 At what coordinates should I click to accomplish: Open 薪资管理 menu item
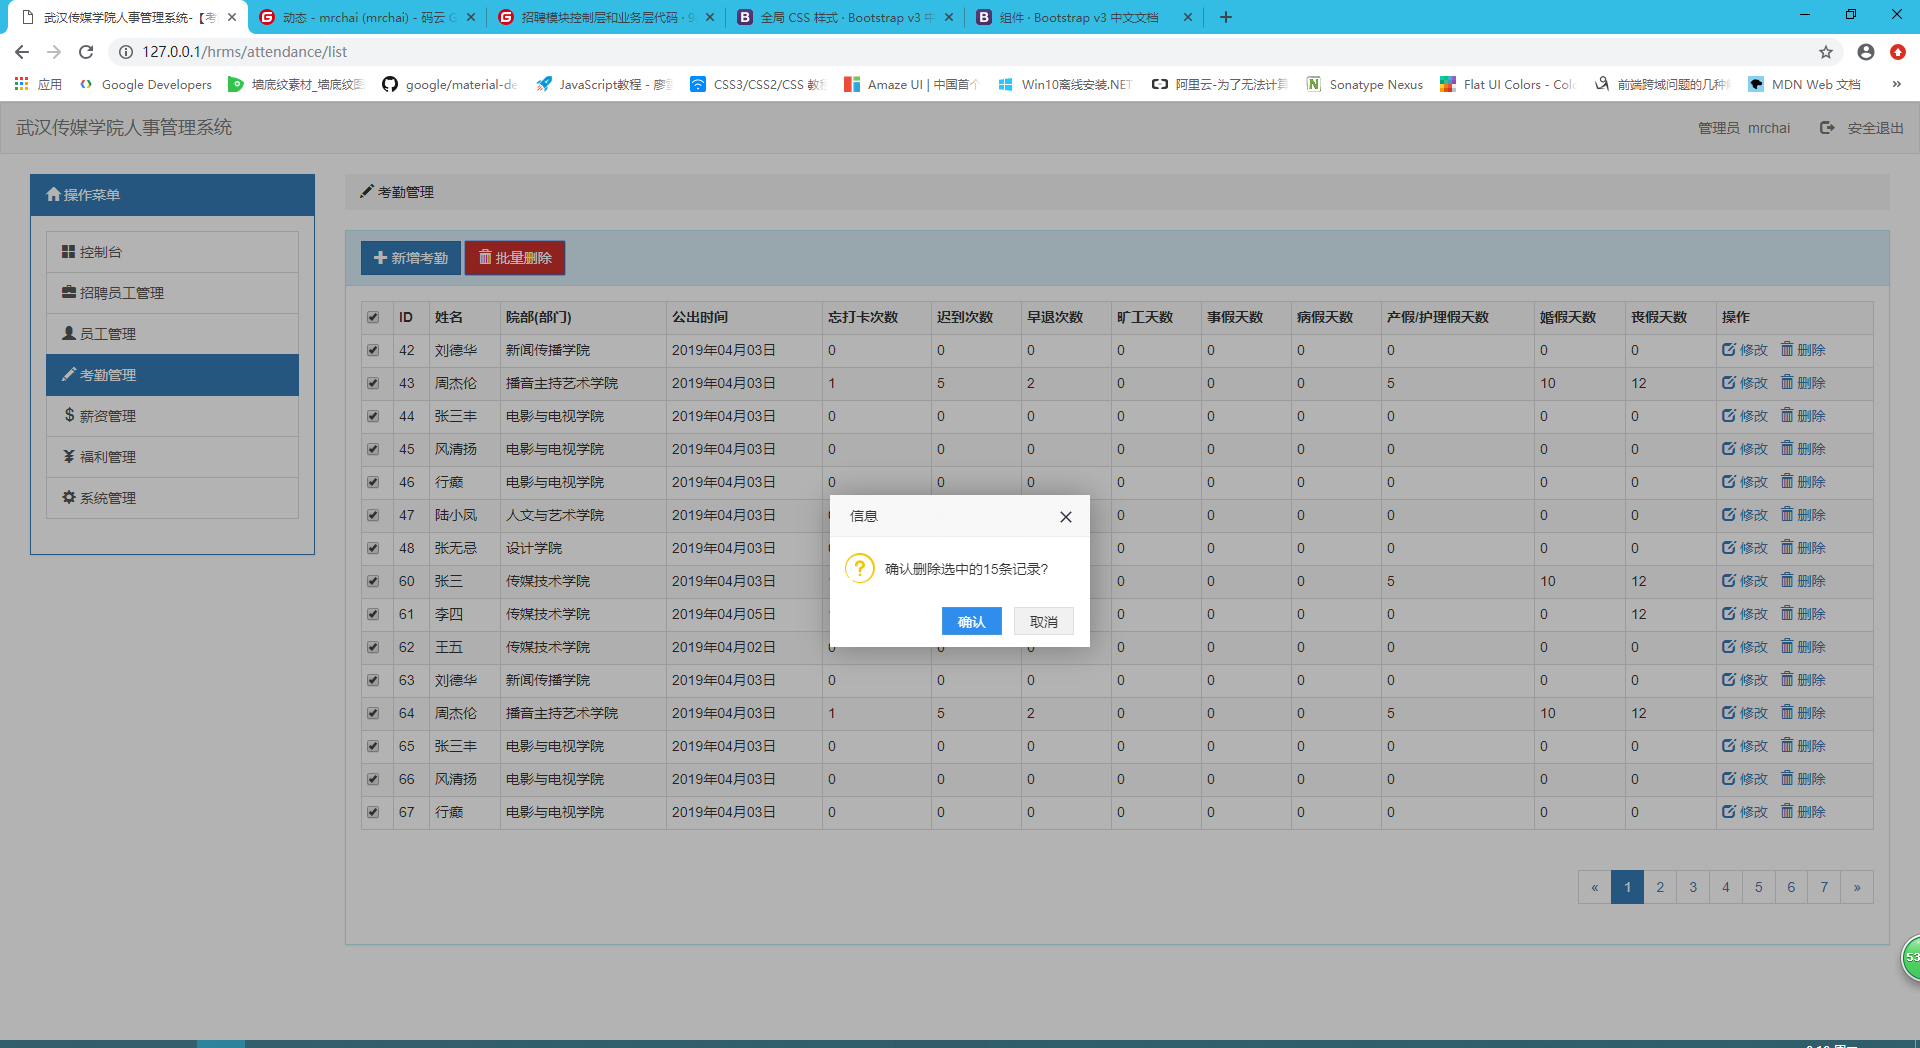172,416
